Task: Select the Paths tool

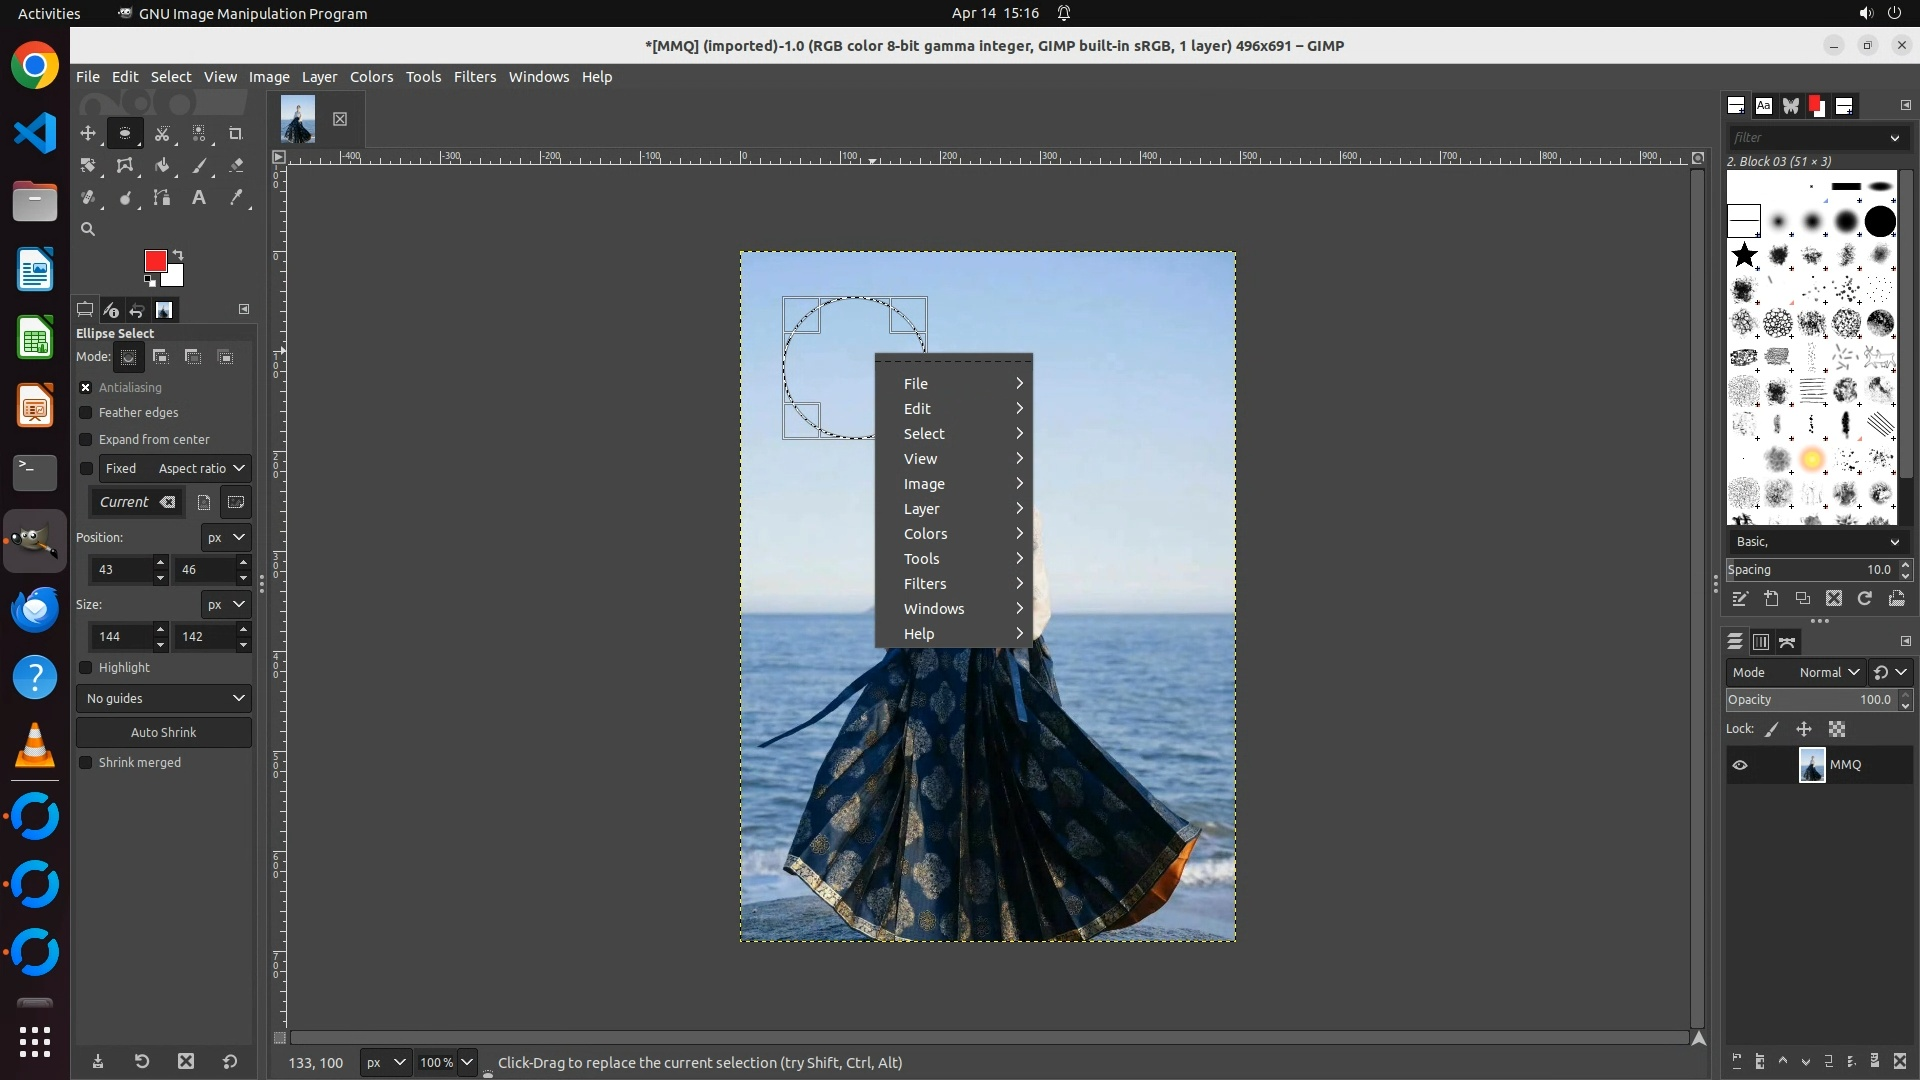Action: coord(162,198)
